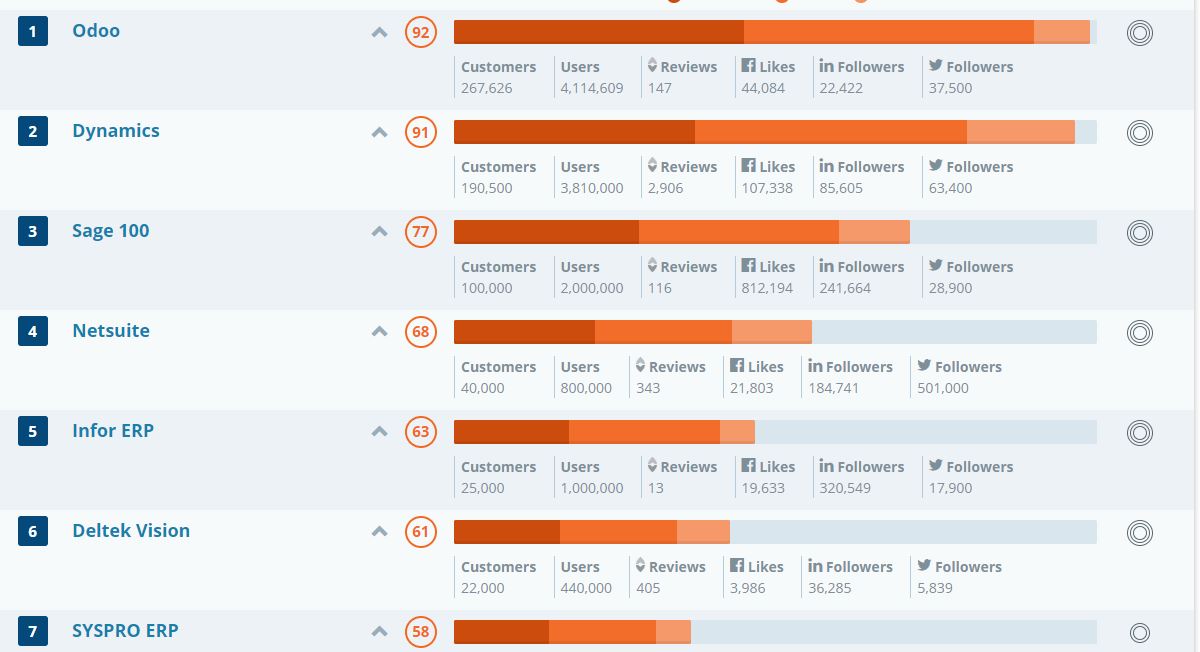Image resolution: width=1200 pixels, height=652 pixels.
Task: Select the compare circle for Sage 100
Action: [1139, 233]
